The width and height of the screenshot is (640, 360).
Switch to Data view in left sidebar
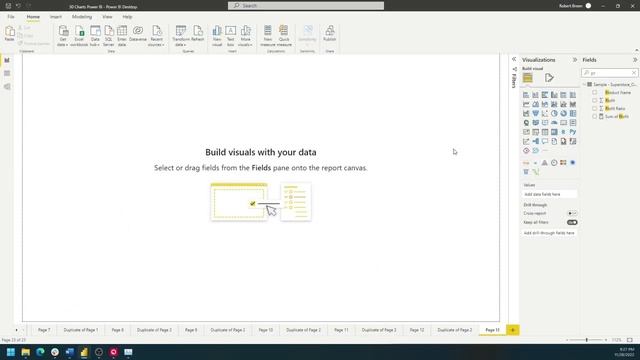click(x=7, y=73)
